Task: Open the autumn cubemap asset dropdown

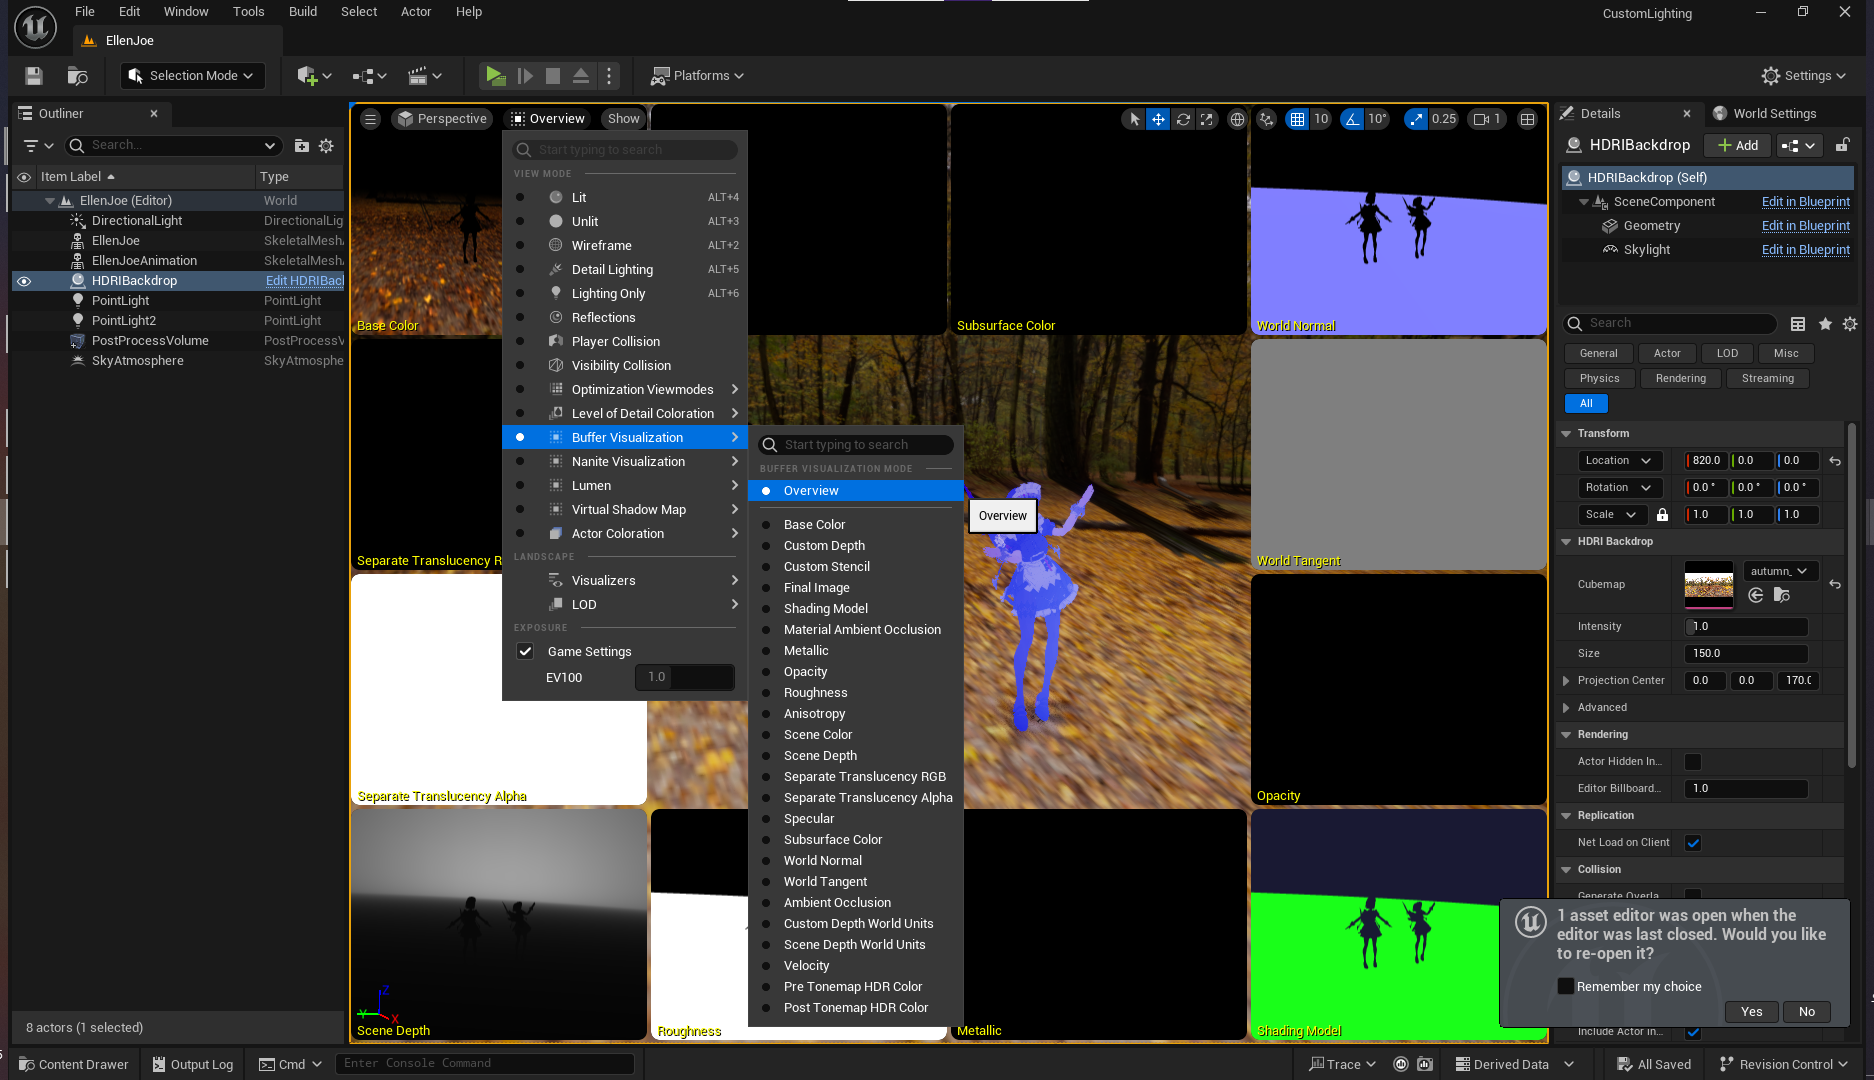Action: [1780, 571]
